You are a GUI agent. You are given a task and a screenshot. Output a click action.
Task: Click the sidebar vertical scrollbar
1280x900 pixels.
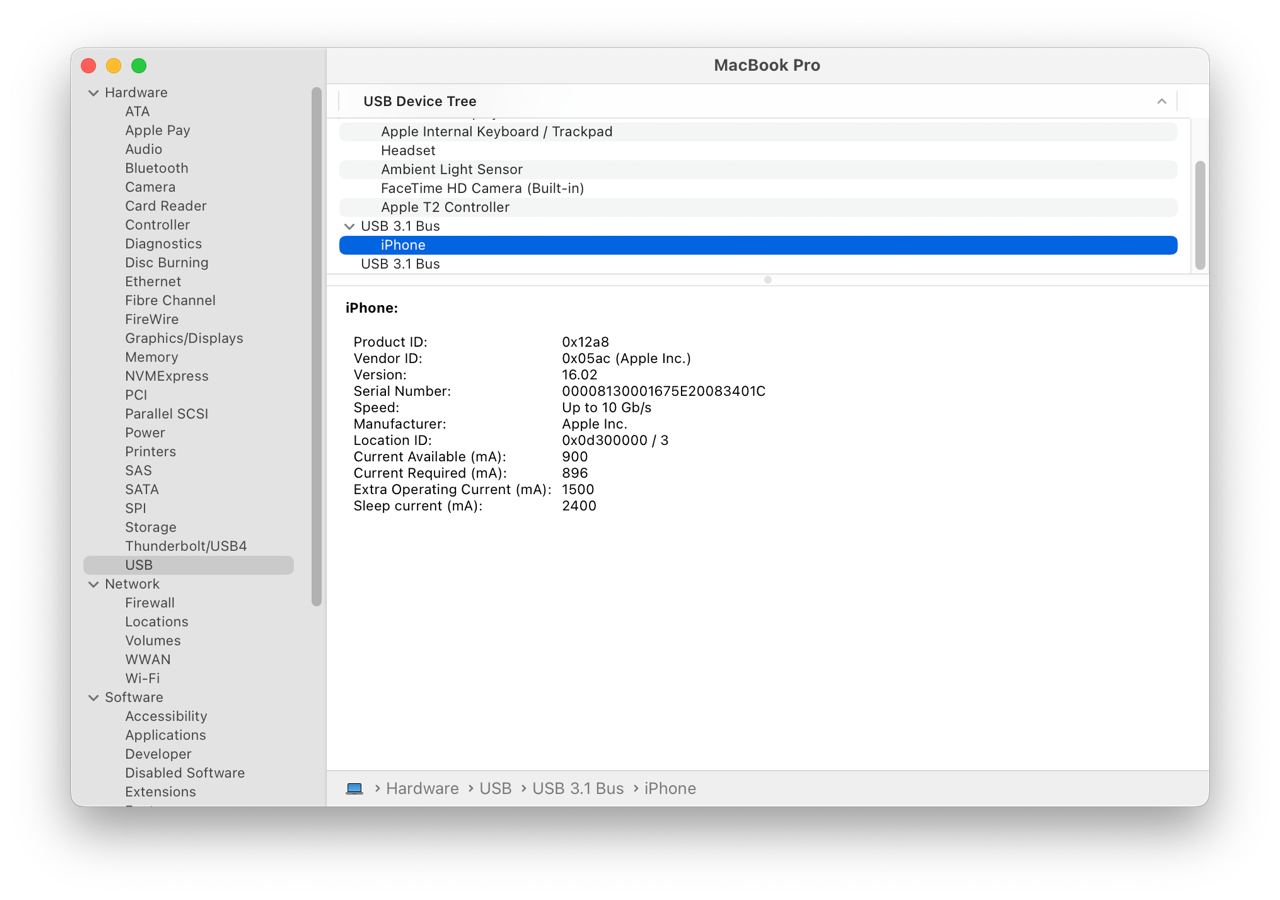316,346
